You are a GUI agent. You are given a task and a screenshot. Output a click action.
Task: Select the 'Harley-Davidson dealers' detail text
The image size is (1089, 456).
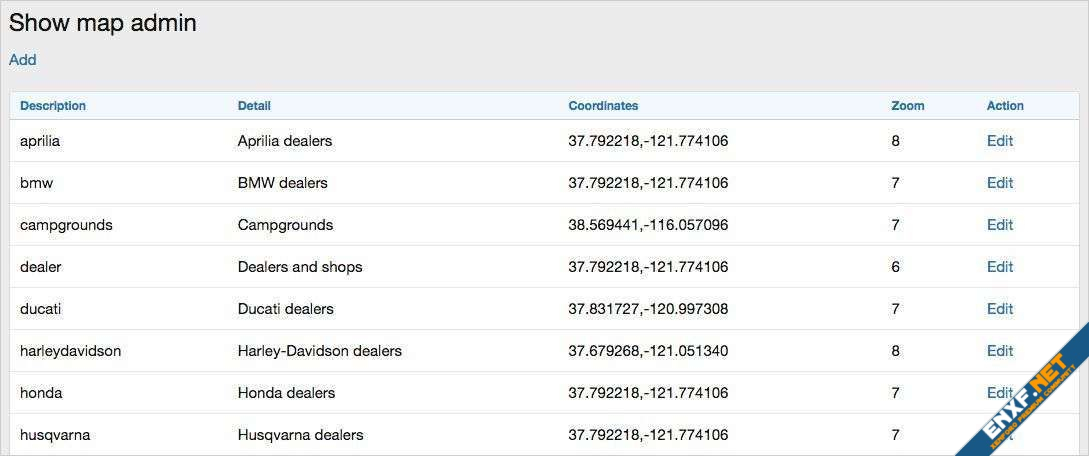click(319, 351)
